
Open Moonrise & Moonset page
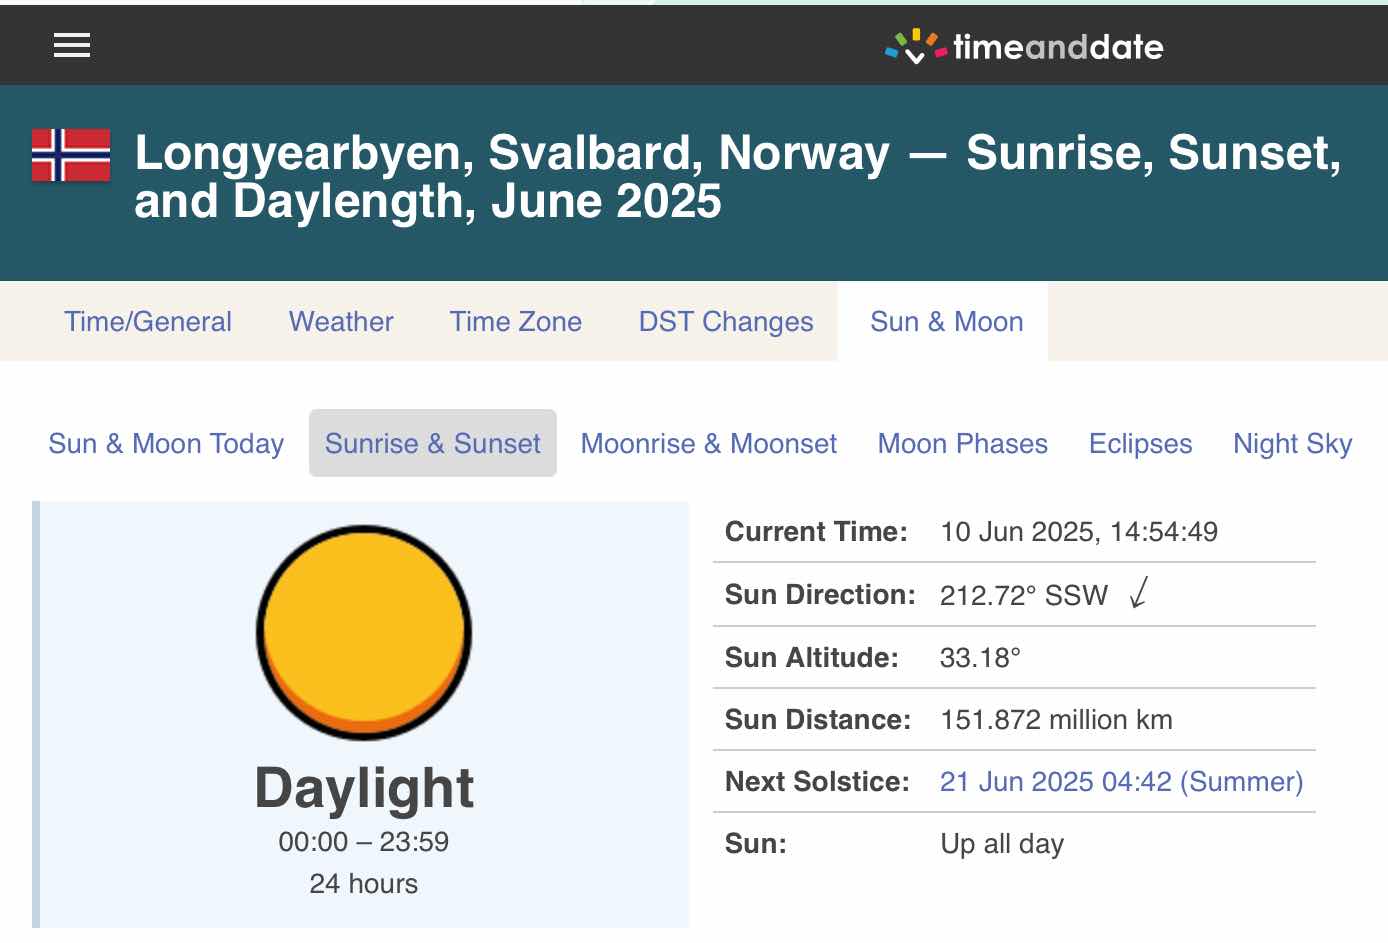pyautogui.click(x=708, y=444)
